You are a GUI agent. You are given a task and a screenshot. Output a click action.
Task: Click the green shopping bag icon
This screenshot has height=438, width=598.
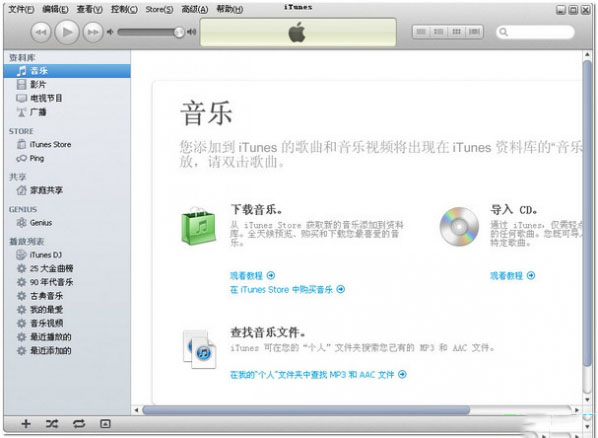tap(199, 226)
